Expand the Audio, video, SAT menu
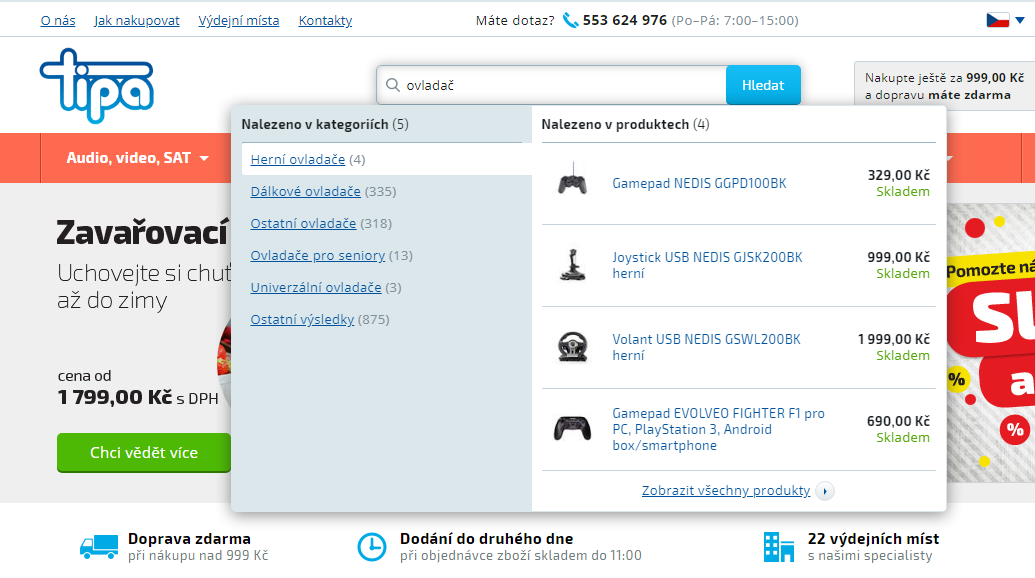 [x=137, y=158]
